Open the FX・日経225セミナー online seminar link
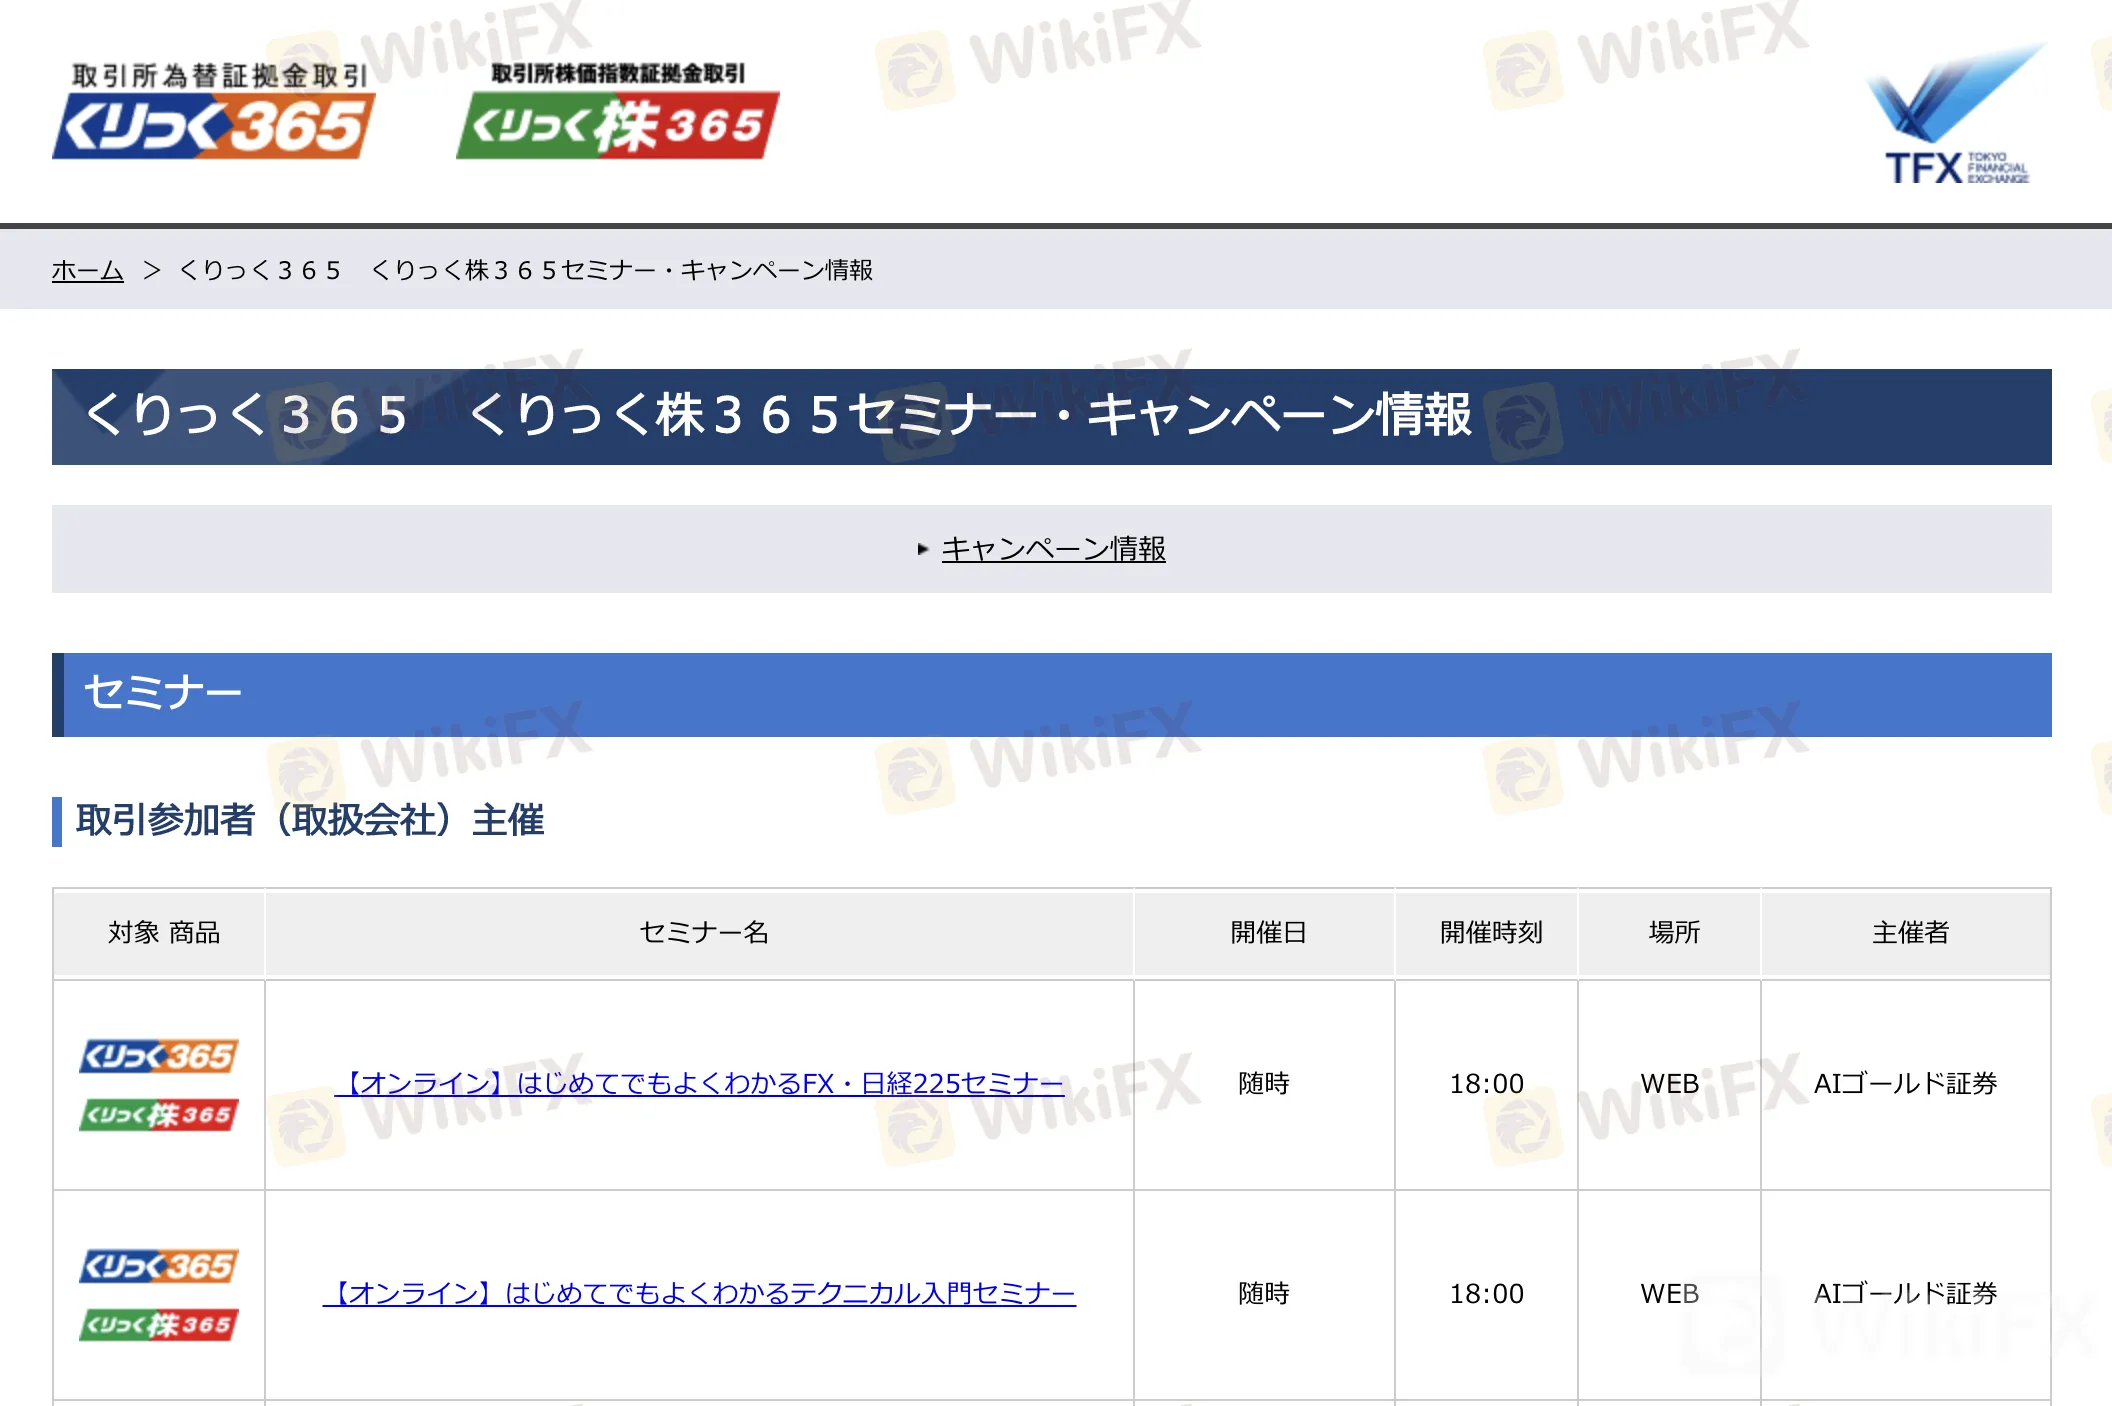This screenshot has width=2112, height=1406. [699, 1083]
